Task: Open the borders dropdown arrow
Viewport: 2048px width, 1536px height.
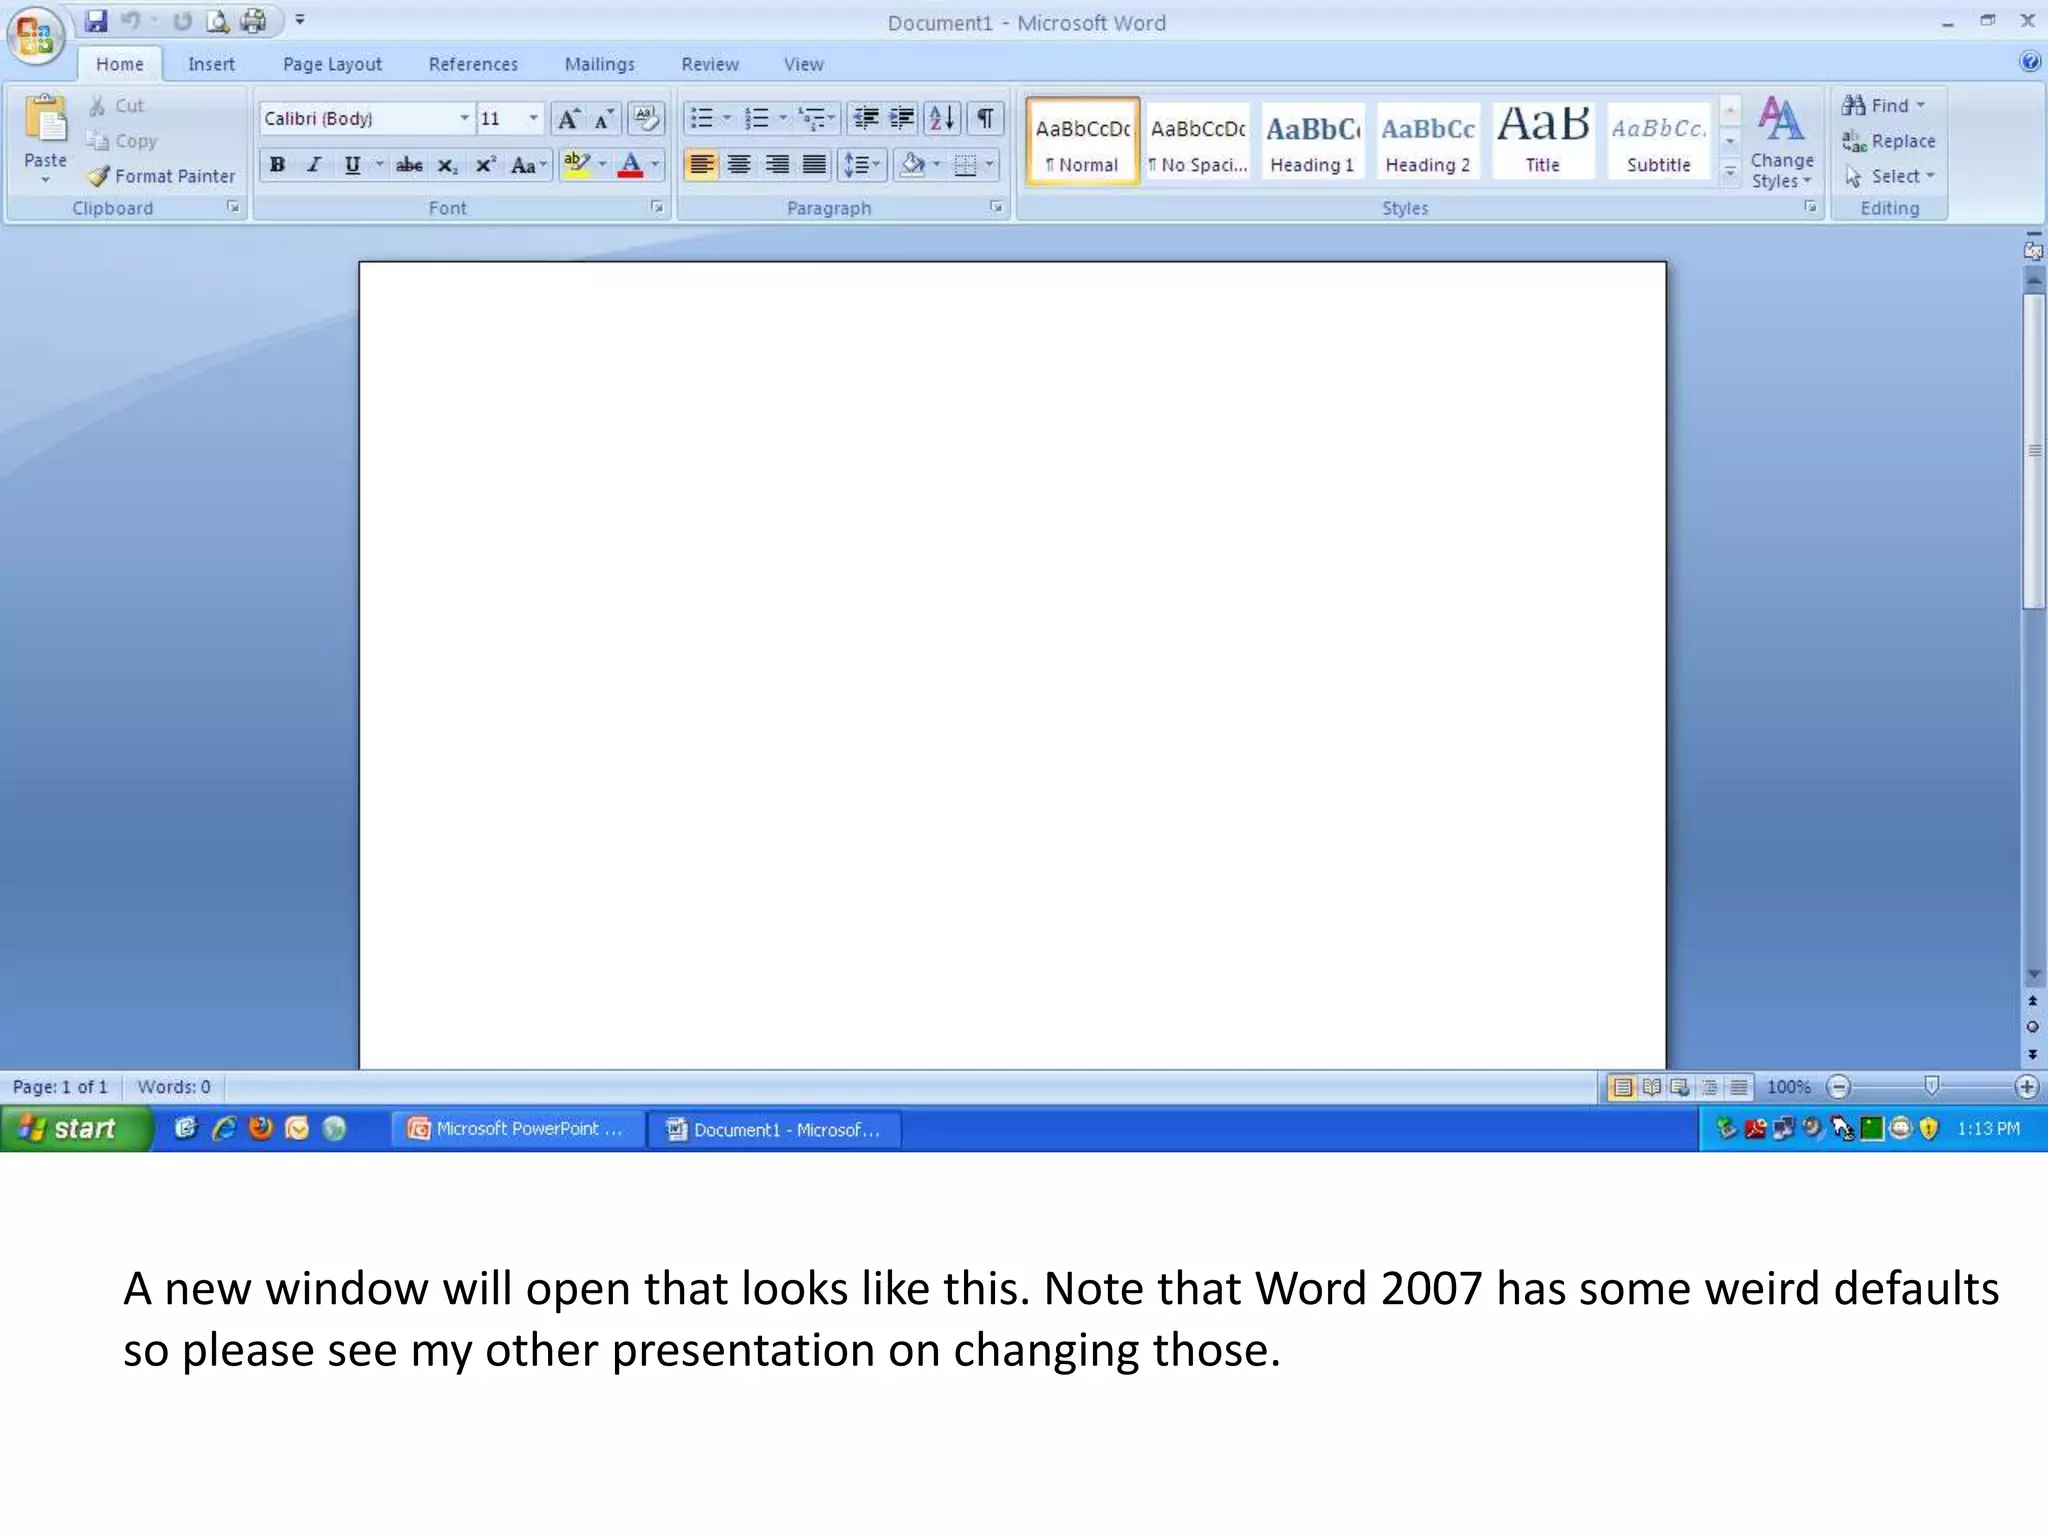Action: click(989, 165)
